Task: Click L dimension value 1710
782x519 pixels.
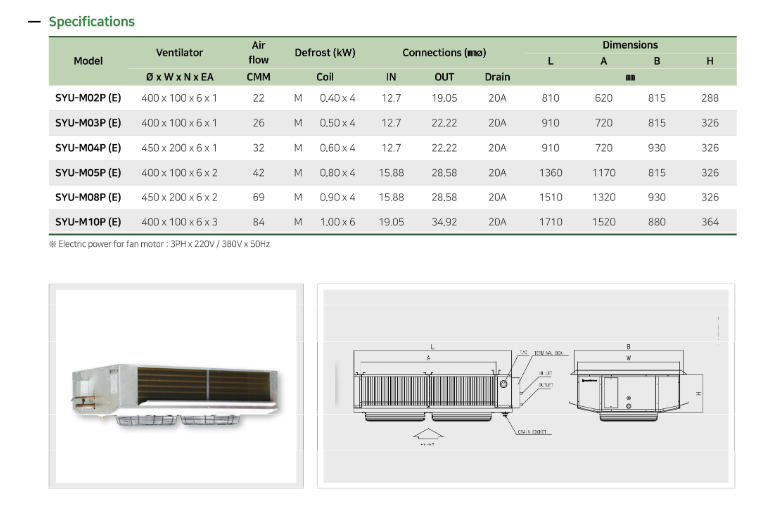Action: tap(550, 222)
